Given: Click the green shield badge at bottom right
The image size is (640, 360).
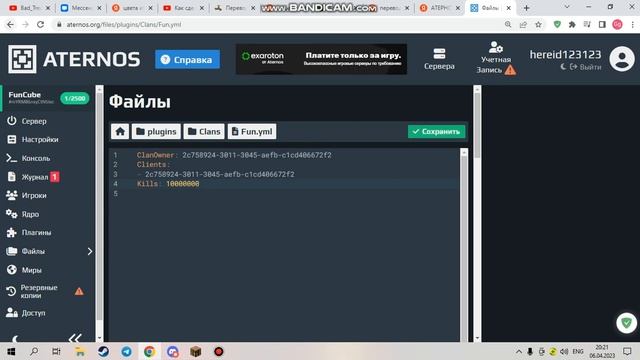Looking at the screenshot, I should [626, 323].
